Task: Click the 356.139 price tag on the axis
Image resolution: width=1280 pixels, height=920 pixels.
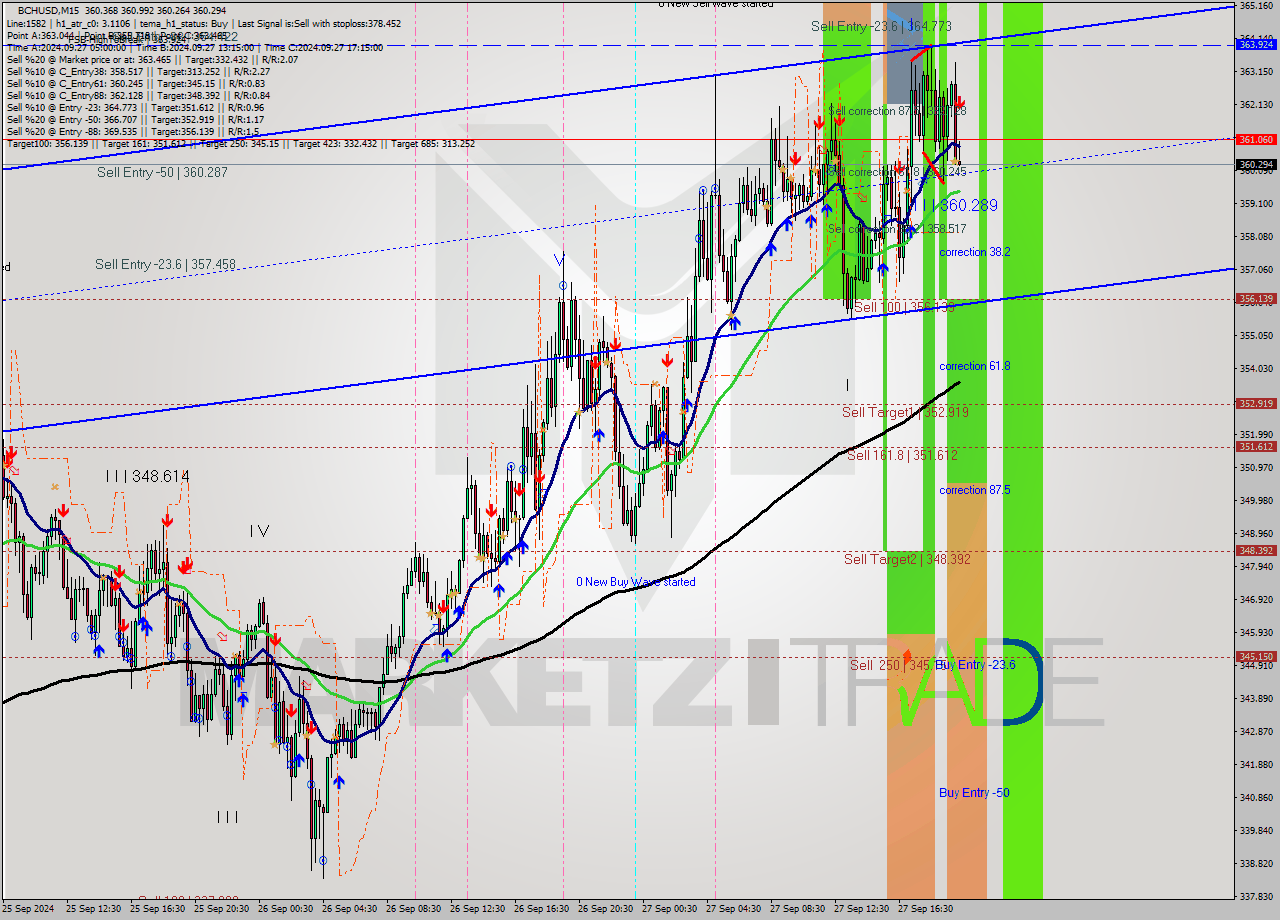Action: (1256, 298)
